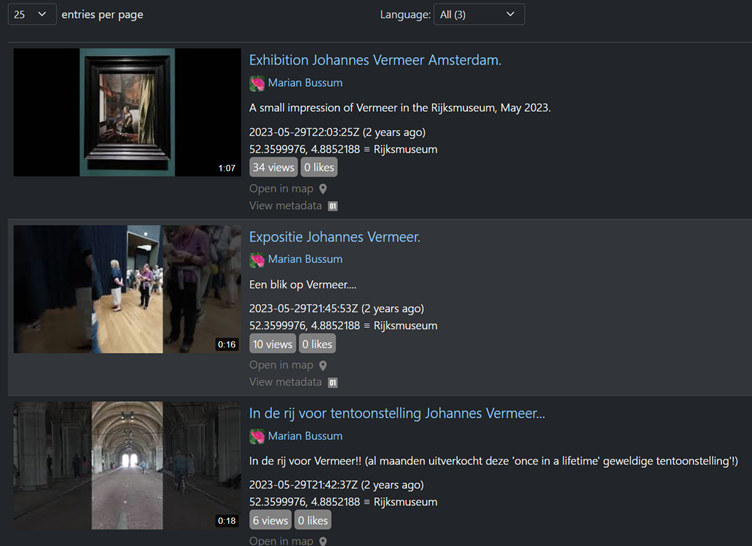Screen dimensions: 752x546
Task: Click the 6 views badge
Action: (x=270, y=521)
